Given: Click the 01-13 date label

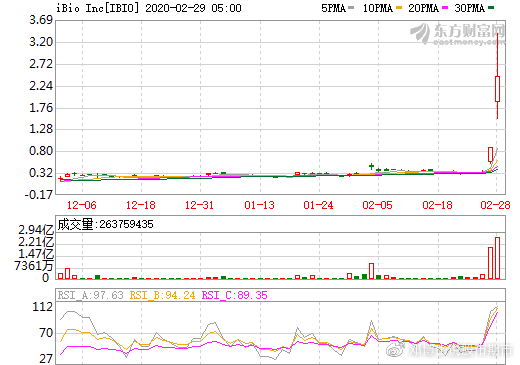Looking at the screenshot, I should pyautogui.click(x=259, y=205).
